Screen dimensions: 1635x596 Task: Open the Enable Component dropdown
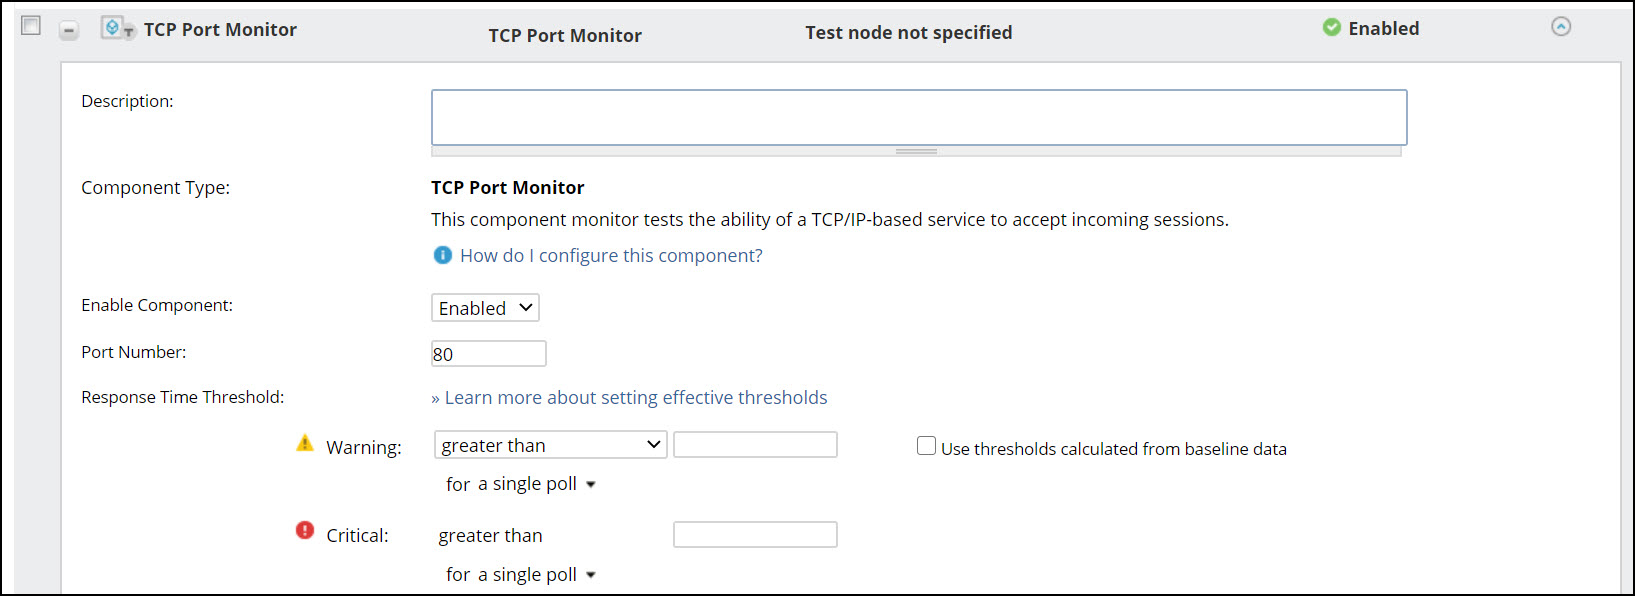click(485, 308)
